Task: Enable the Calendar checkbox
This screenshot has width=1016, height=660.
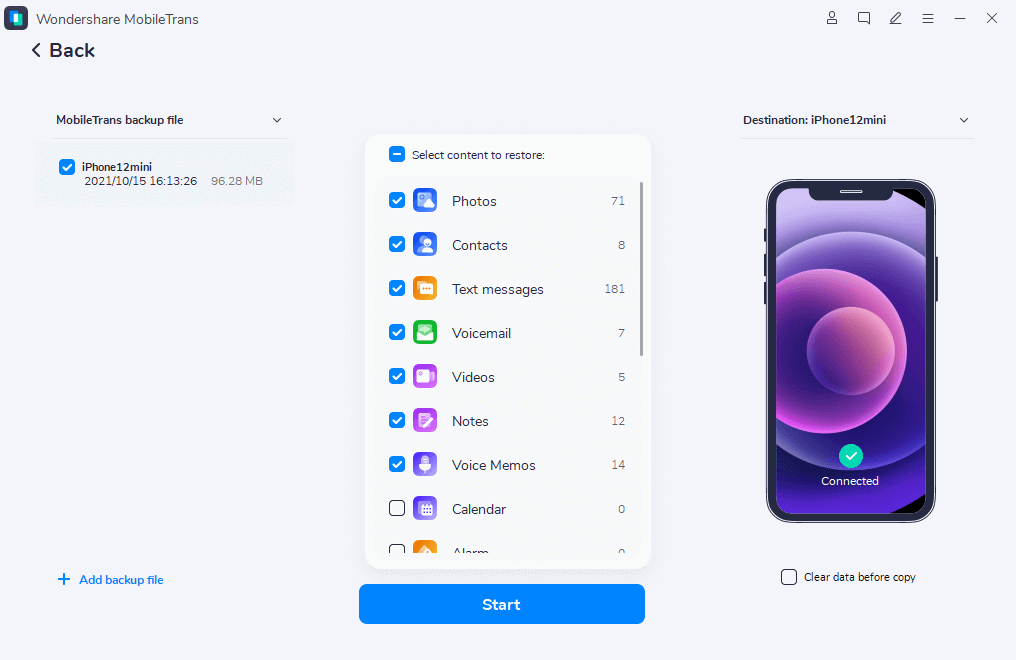Action: point(397,509)
